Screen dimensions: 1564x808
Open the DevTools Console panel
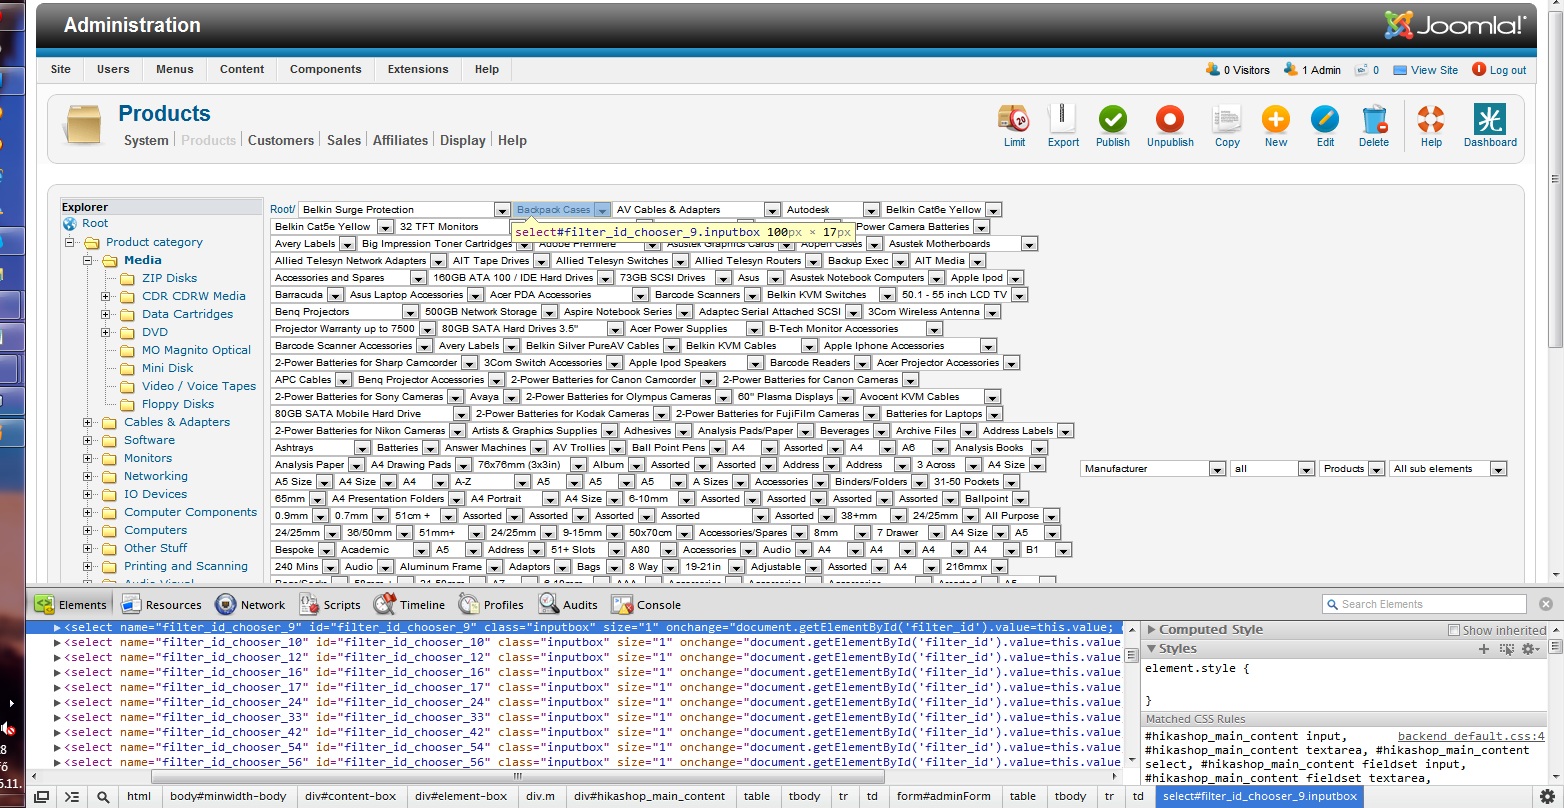pyautogui.click(x=646, y=604)
